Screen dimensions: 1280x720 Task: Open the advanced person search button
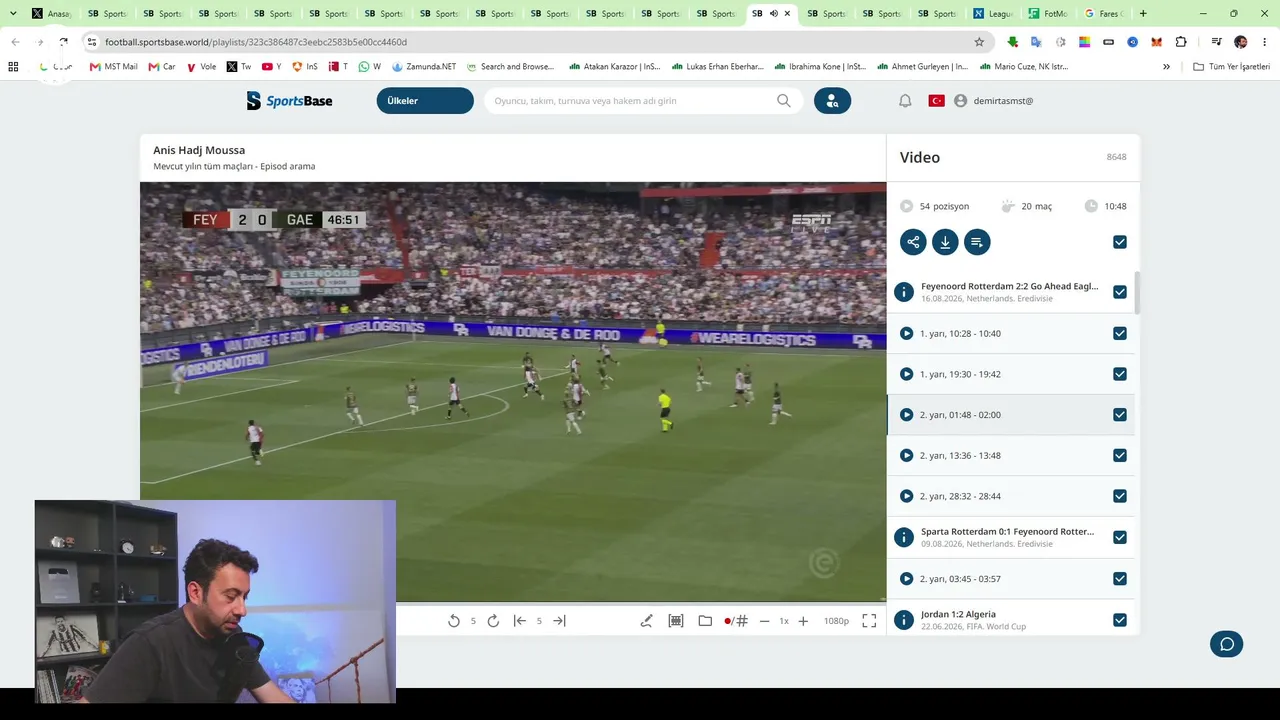coord(832,101)
